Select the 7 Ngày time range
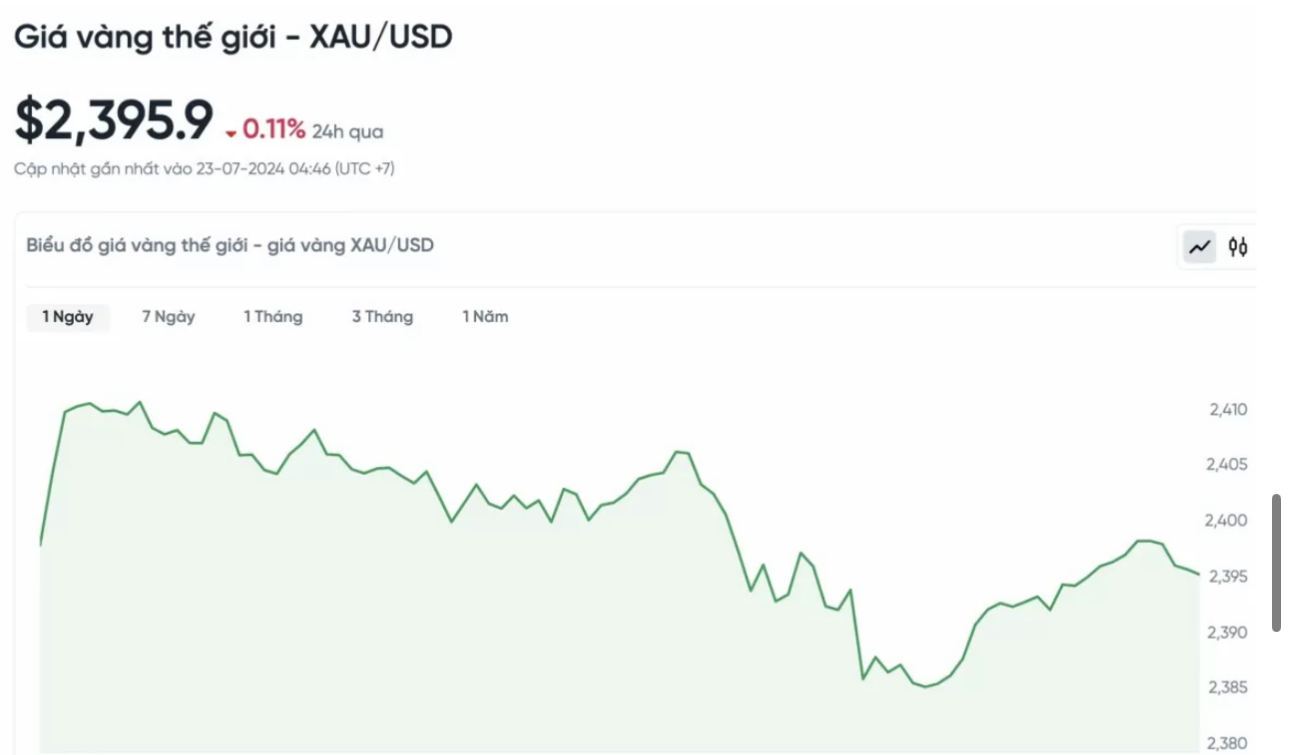The width and height of the screenshot is (1290, 755). pos(168,317)
